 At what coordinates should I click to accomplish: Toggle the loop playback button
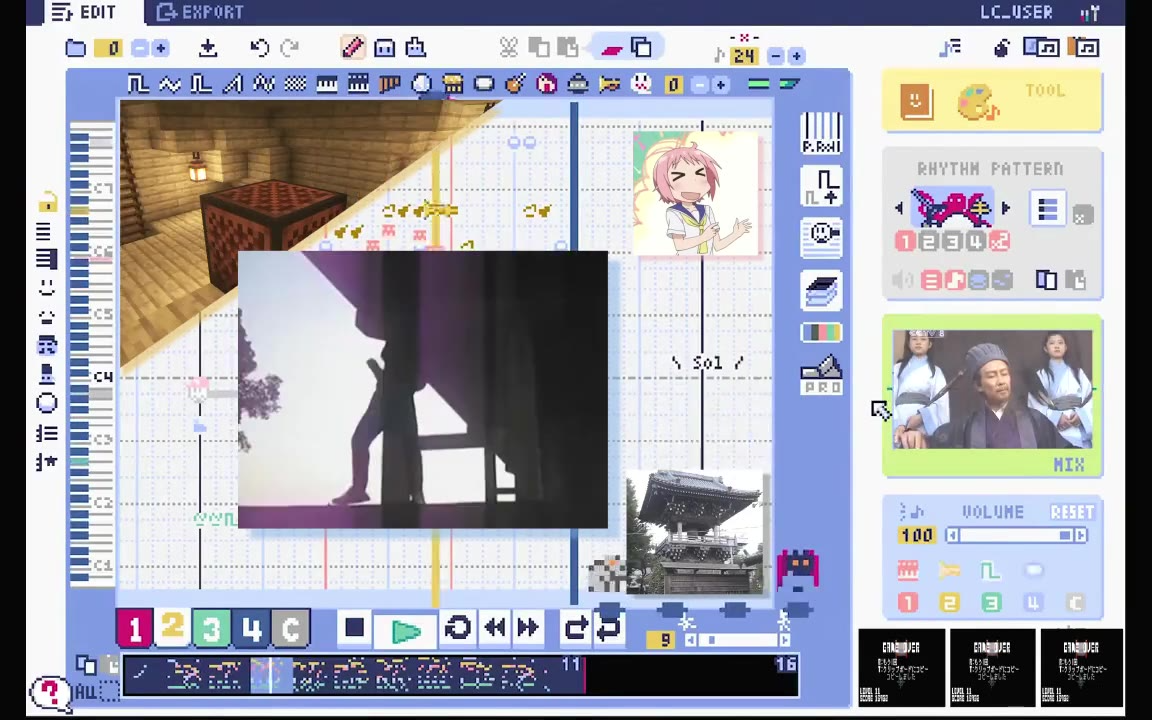point(458,628)
